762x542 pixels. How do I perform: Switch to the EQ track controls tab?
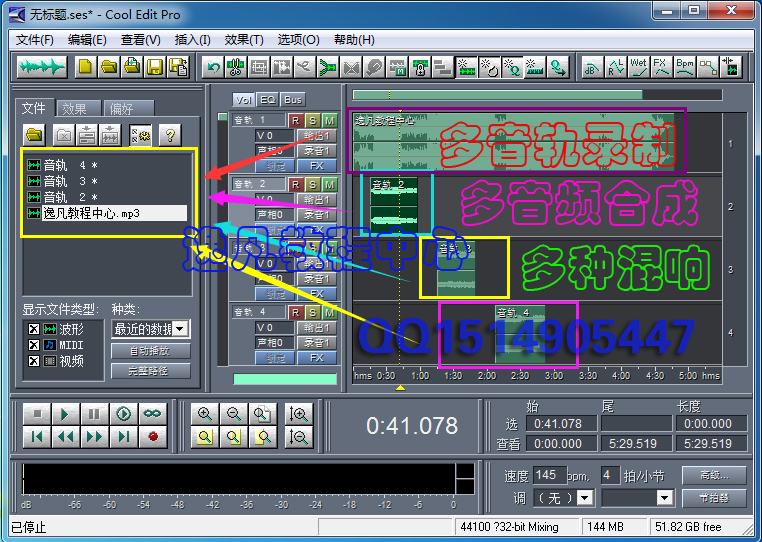pos(268,100)
